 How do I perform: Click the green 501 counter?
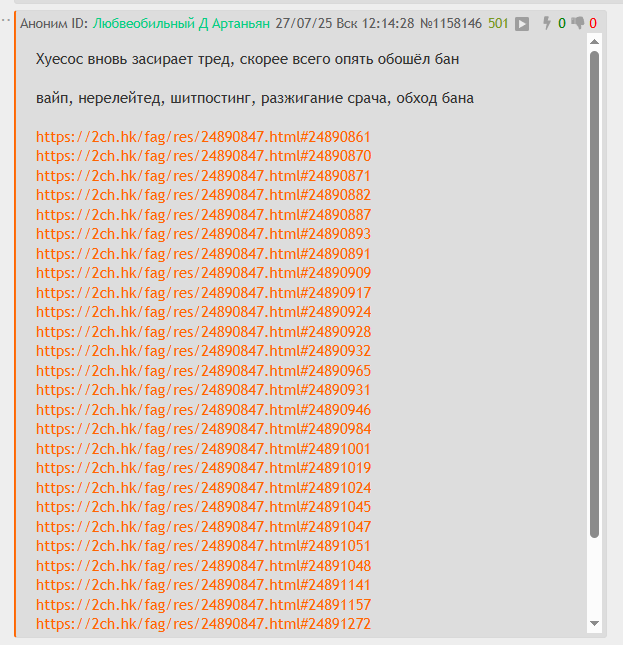[x=498, y=23]
